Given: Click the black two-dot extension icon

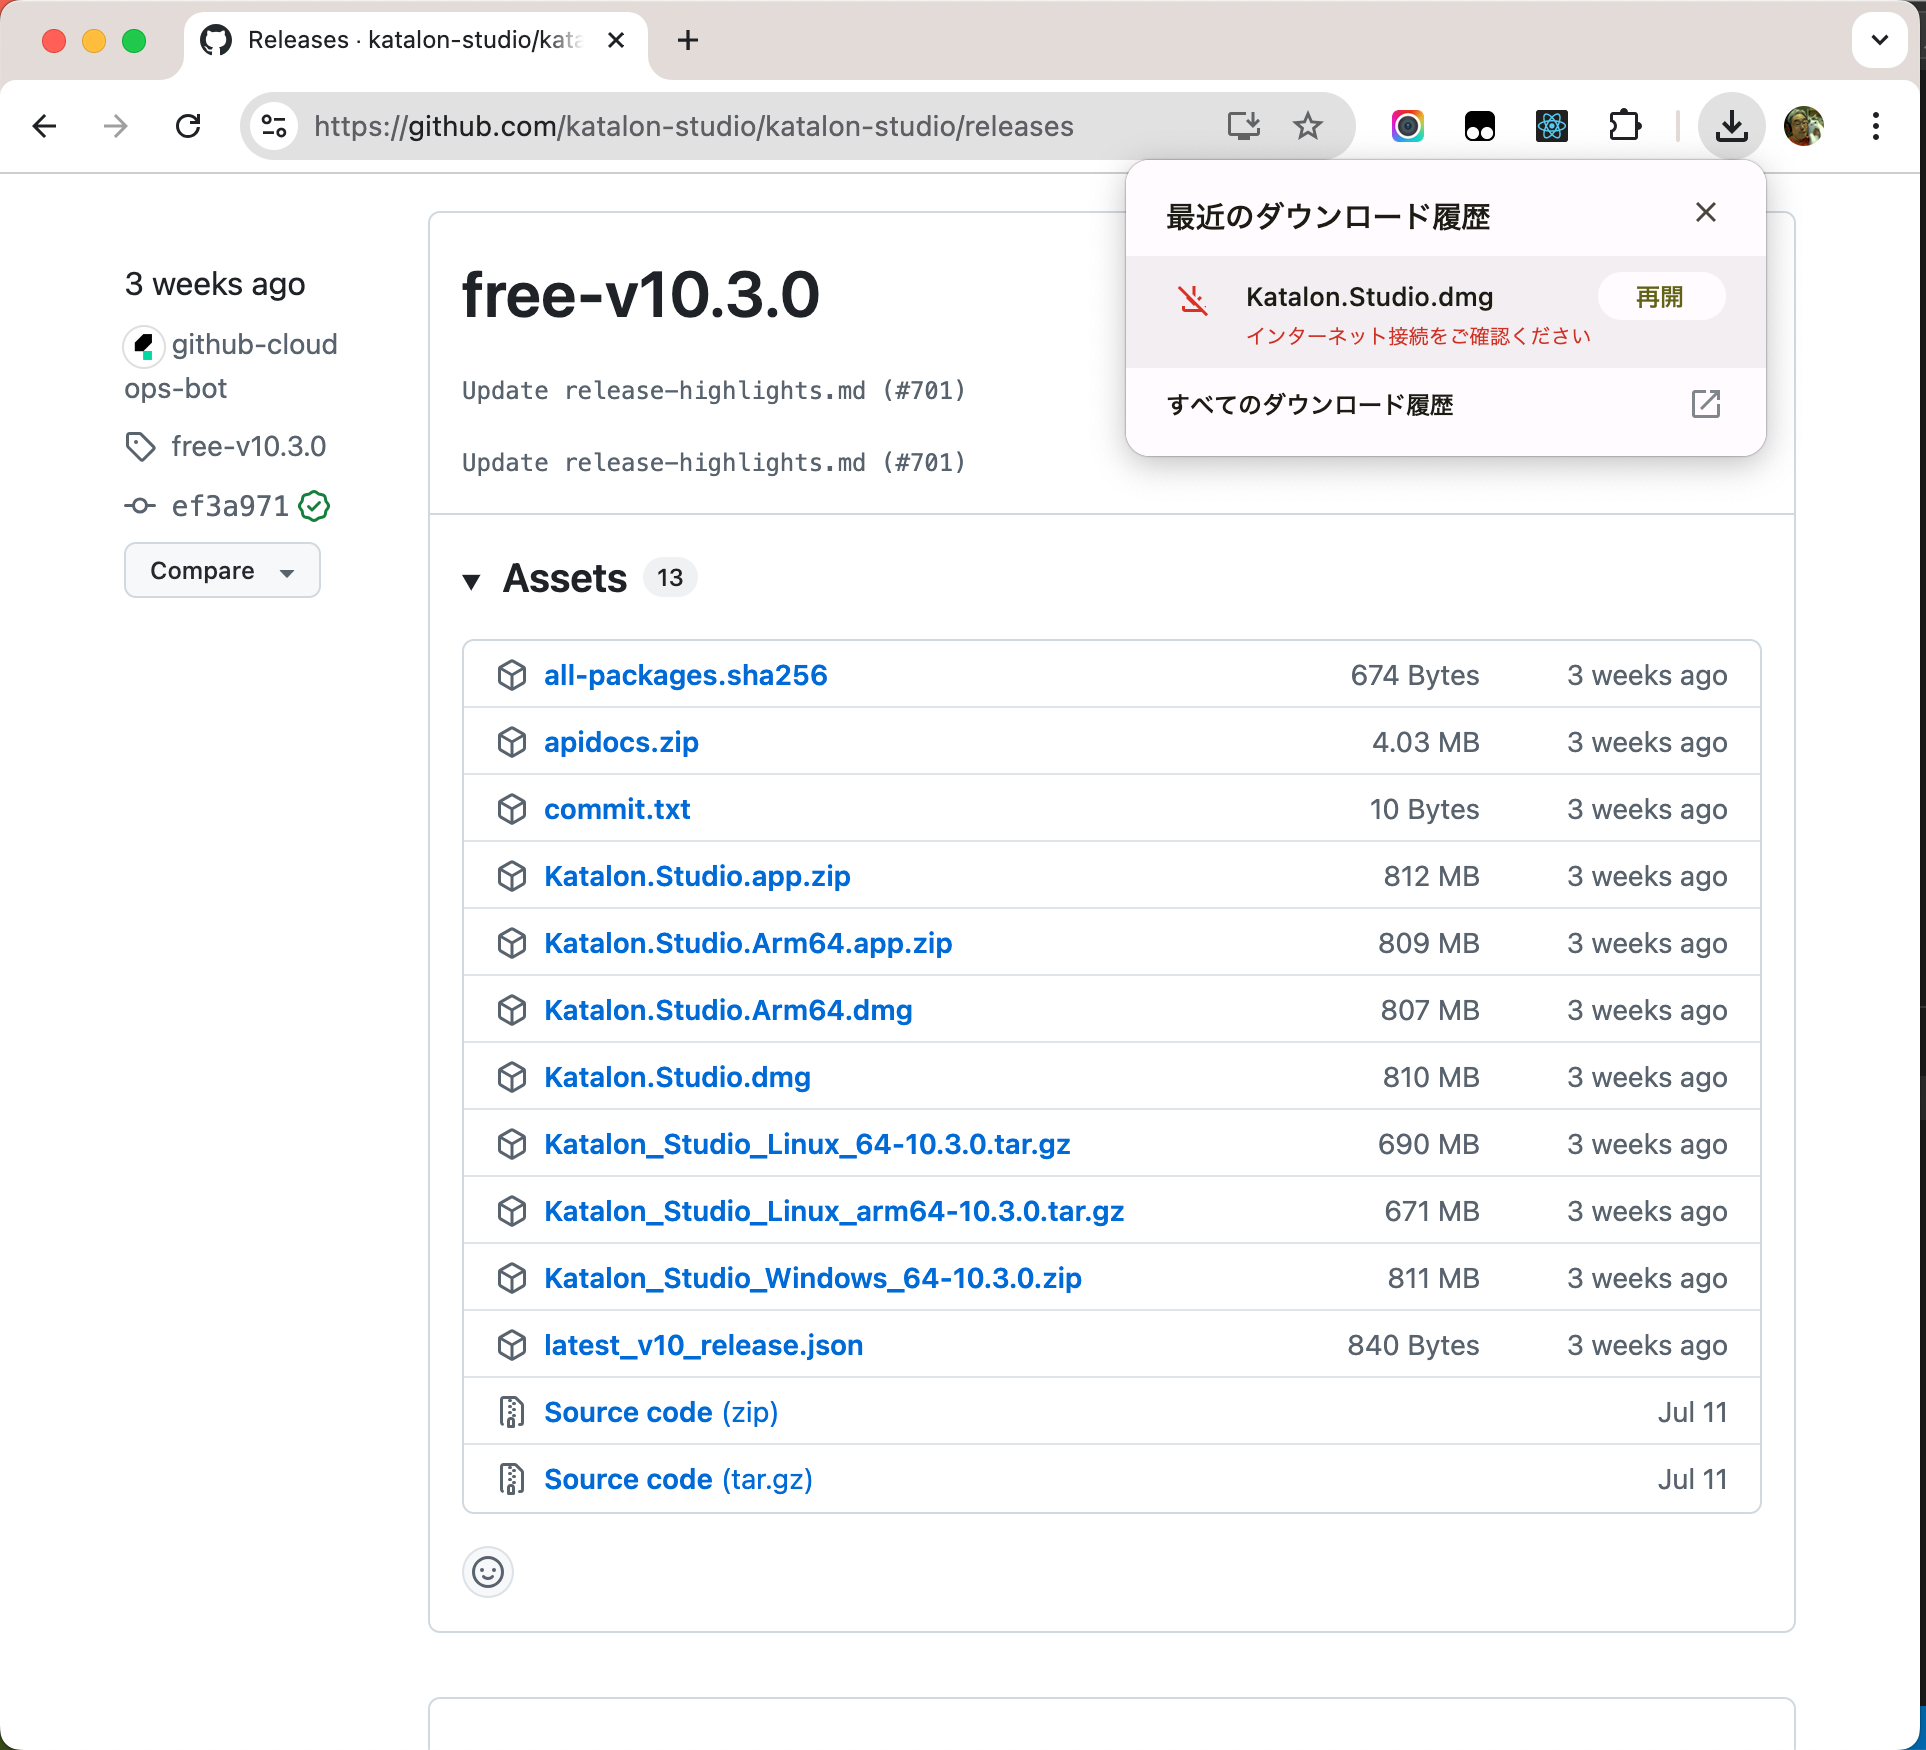Looking at the screenshot, I should [x=1479, y=125].
